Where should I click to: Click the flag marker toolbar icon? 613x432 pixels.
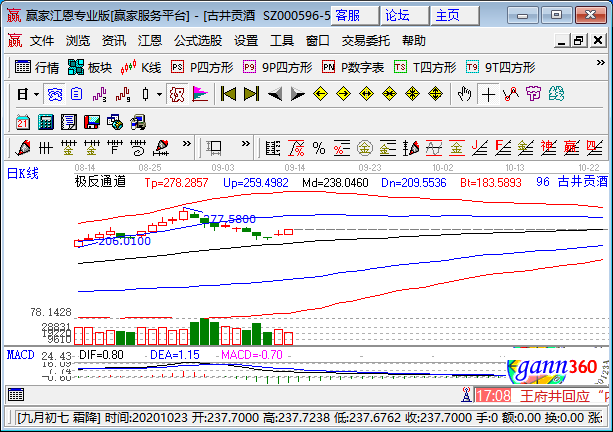[x=200, y=94]
